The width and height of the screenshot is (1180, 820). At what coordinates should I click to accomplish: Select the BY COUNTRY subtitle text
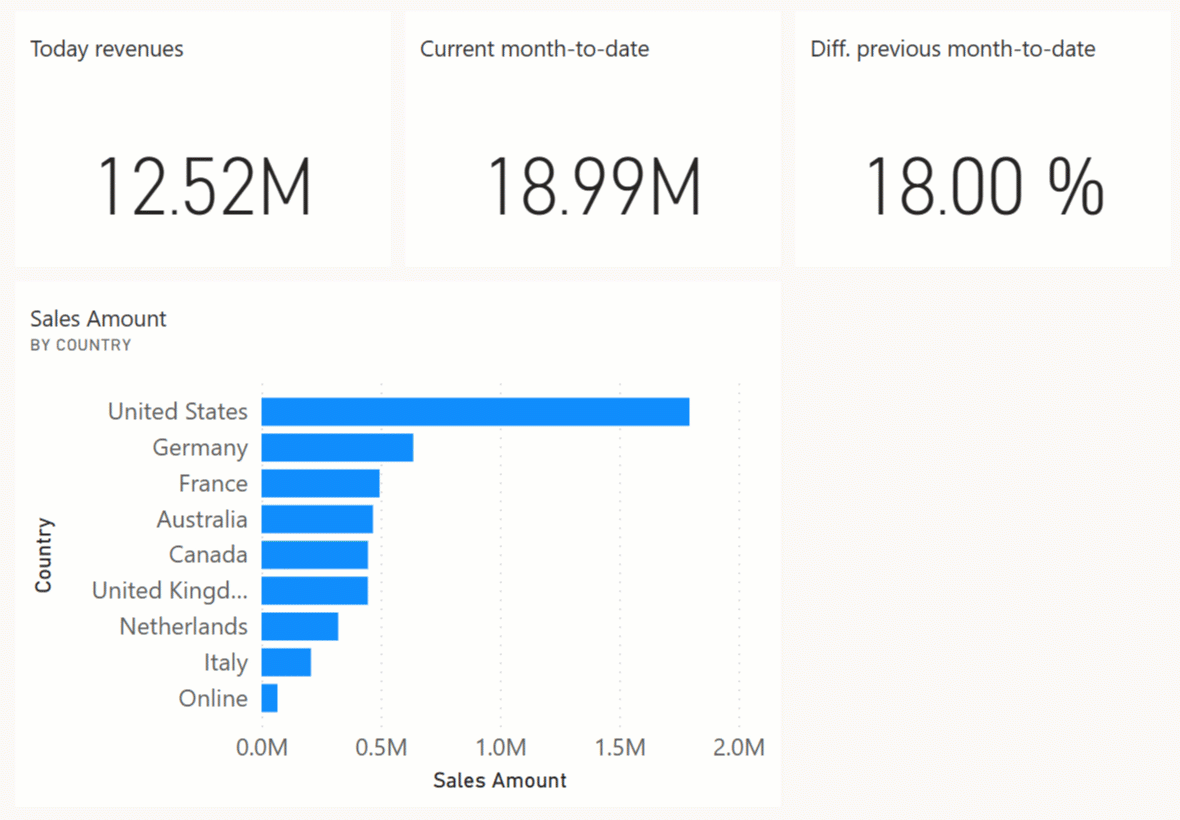click(x=81, y=345)
